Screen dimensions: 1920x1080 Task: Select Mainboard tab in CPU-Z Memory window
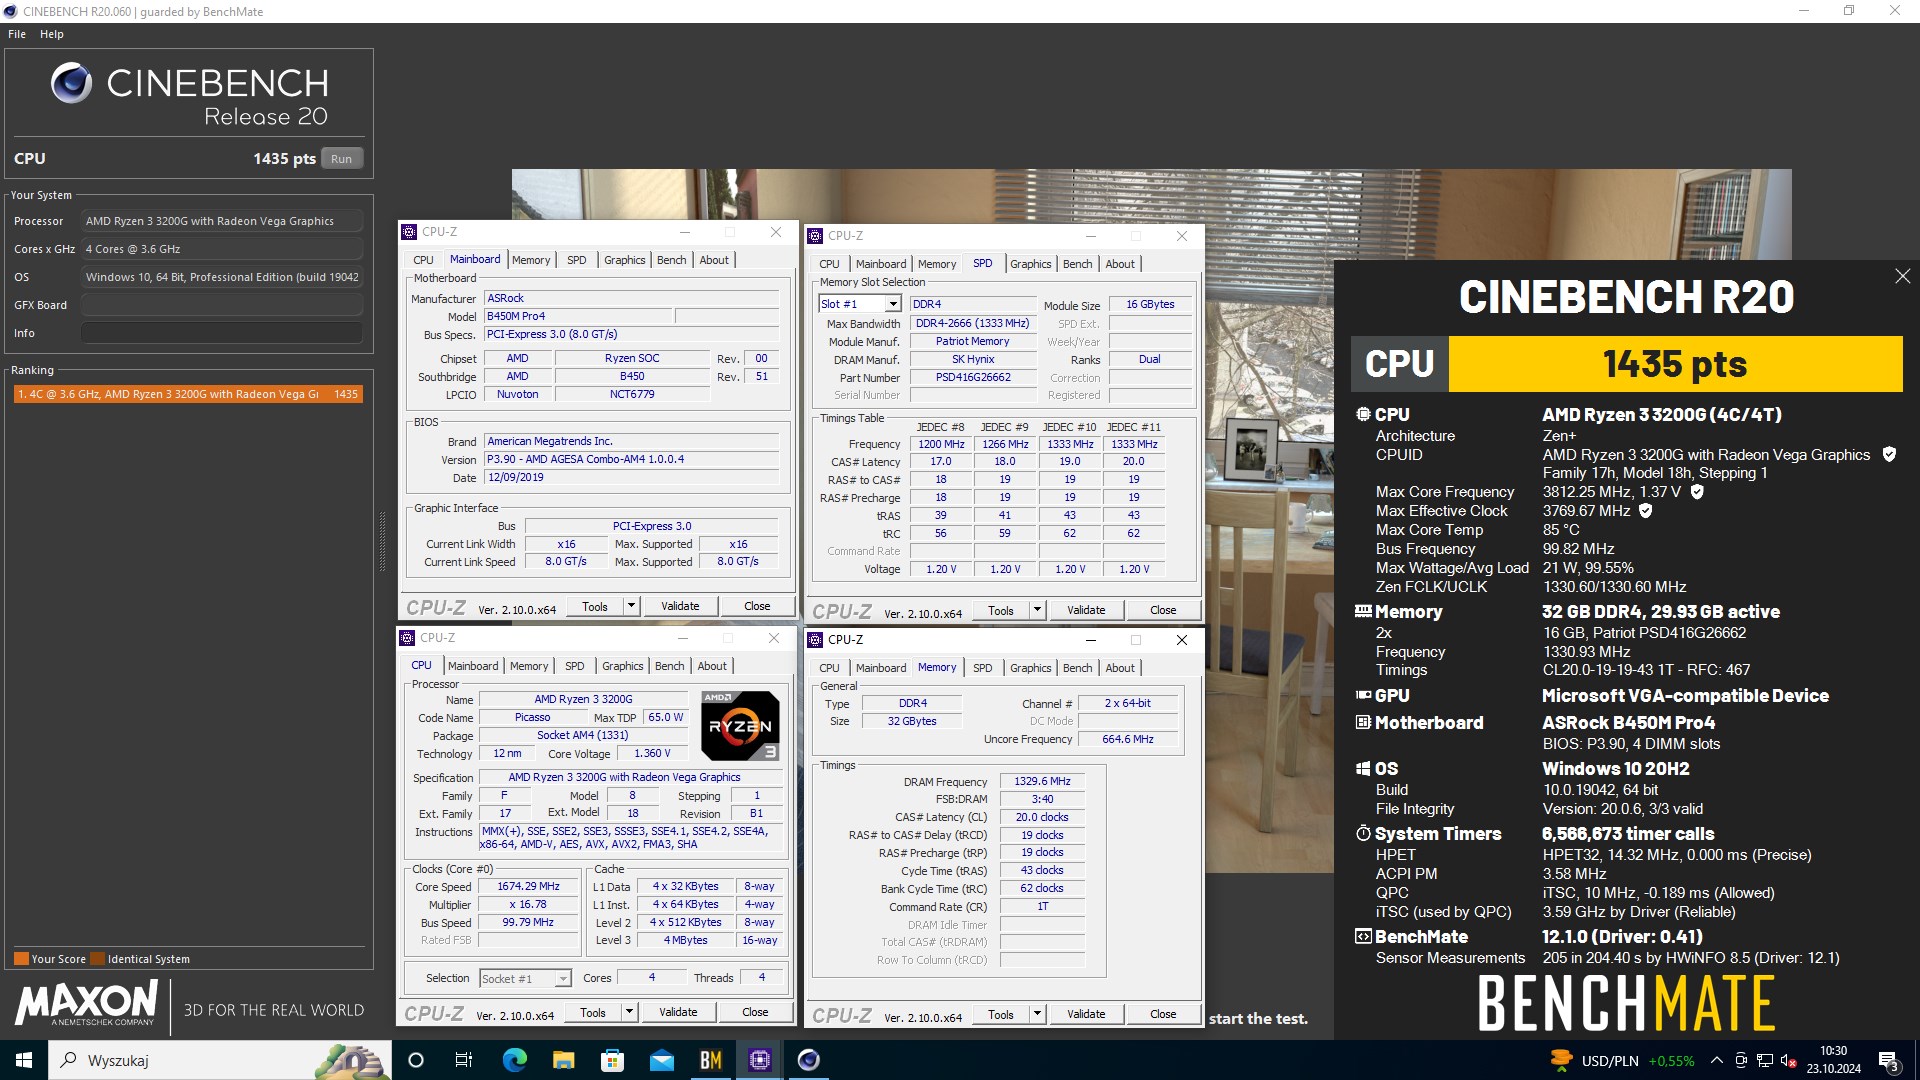point(881,668)
